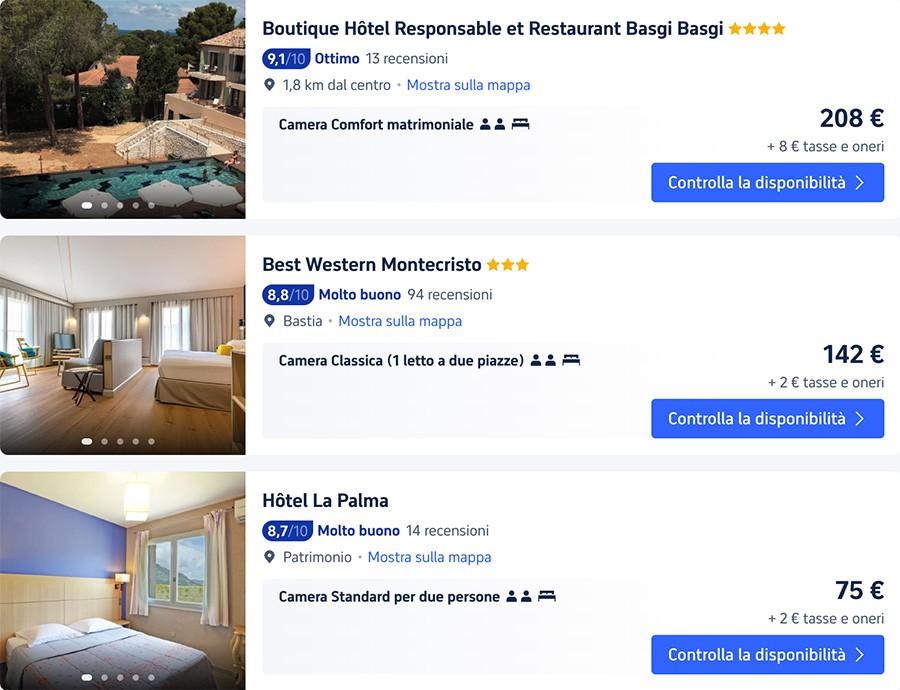Open 'Mostra sulla mappa' for Hôtel La Palma
900x690 pixels.
(429, 557)
